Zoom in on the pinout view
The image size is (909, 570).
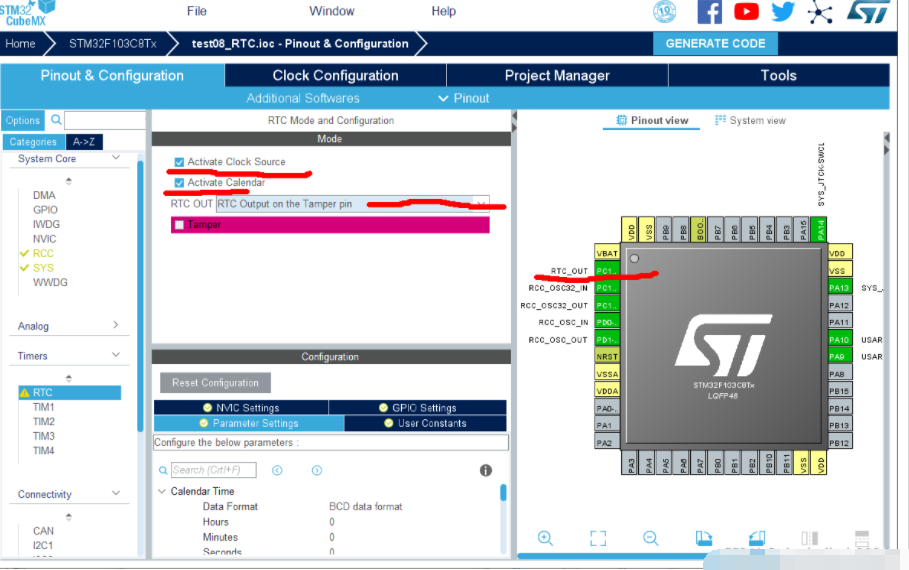click(545, 538)
